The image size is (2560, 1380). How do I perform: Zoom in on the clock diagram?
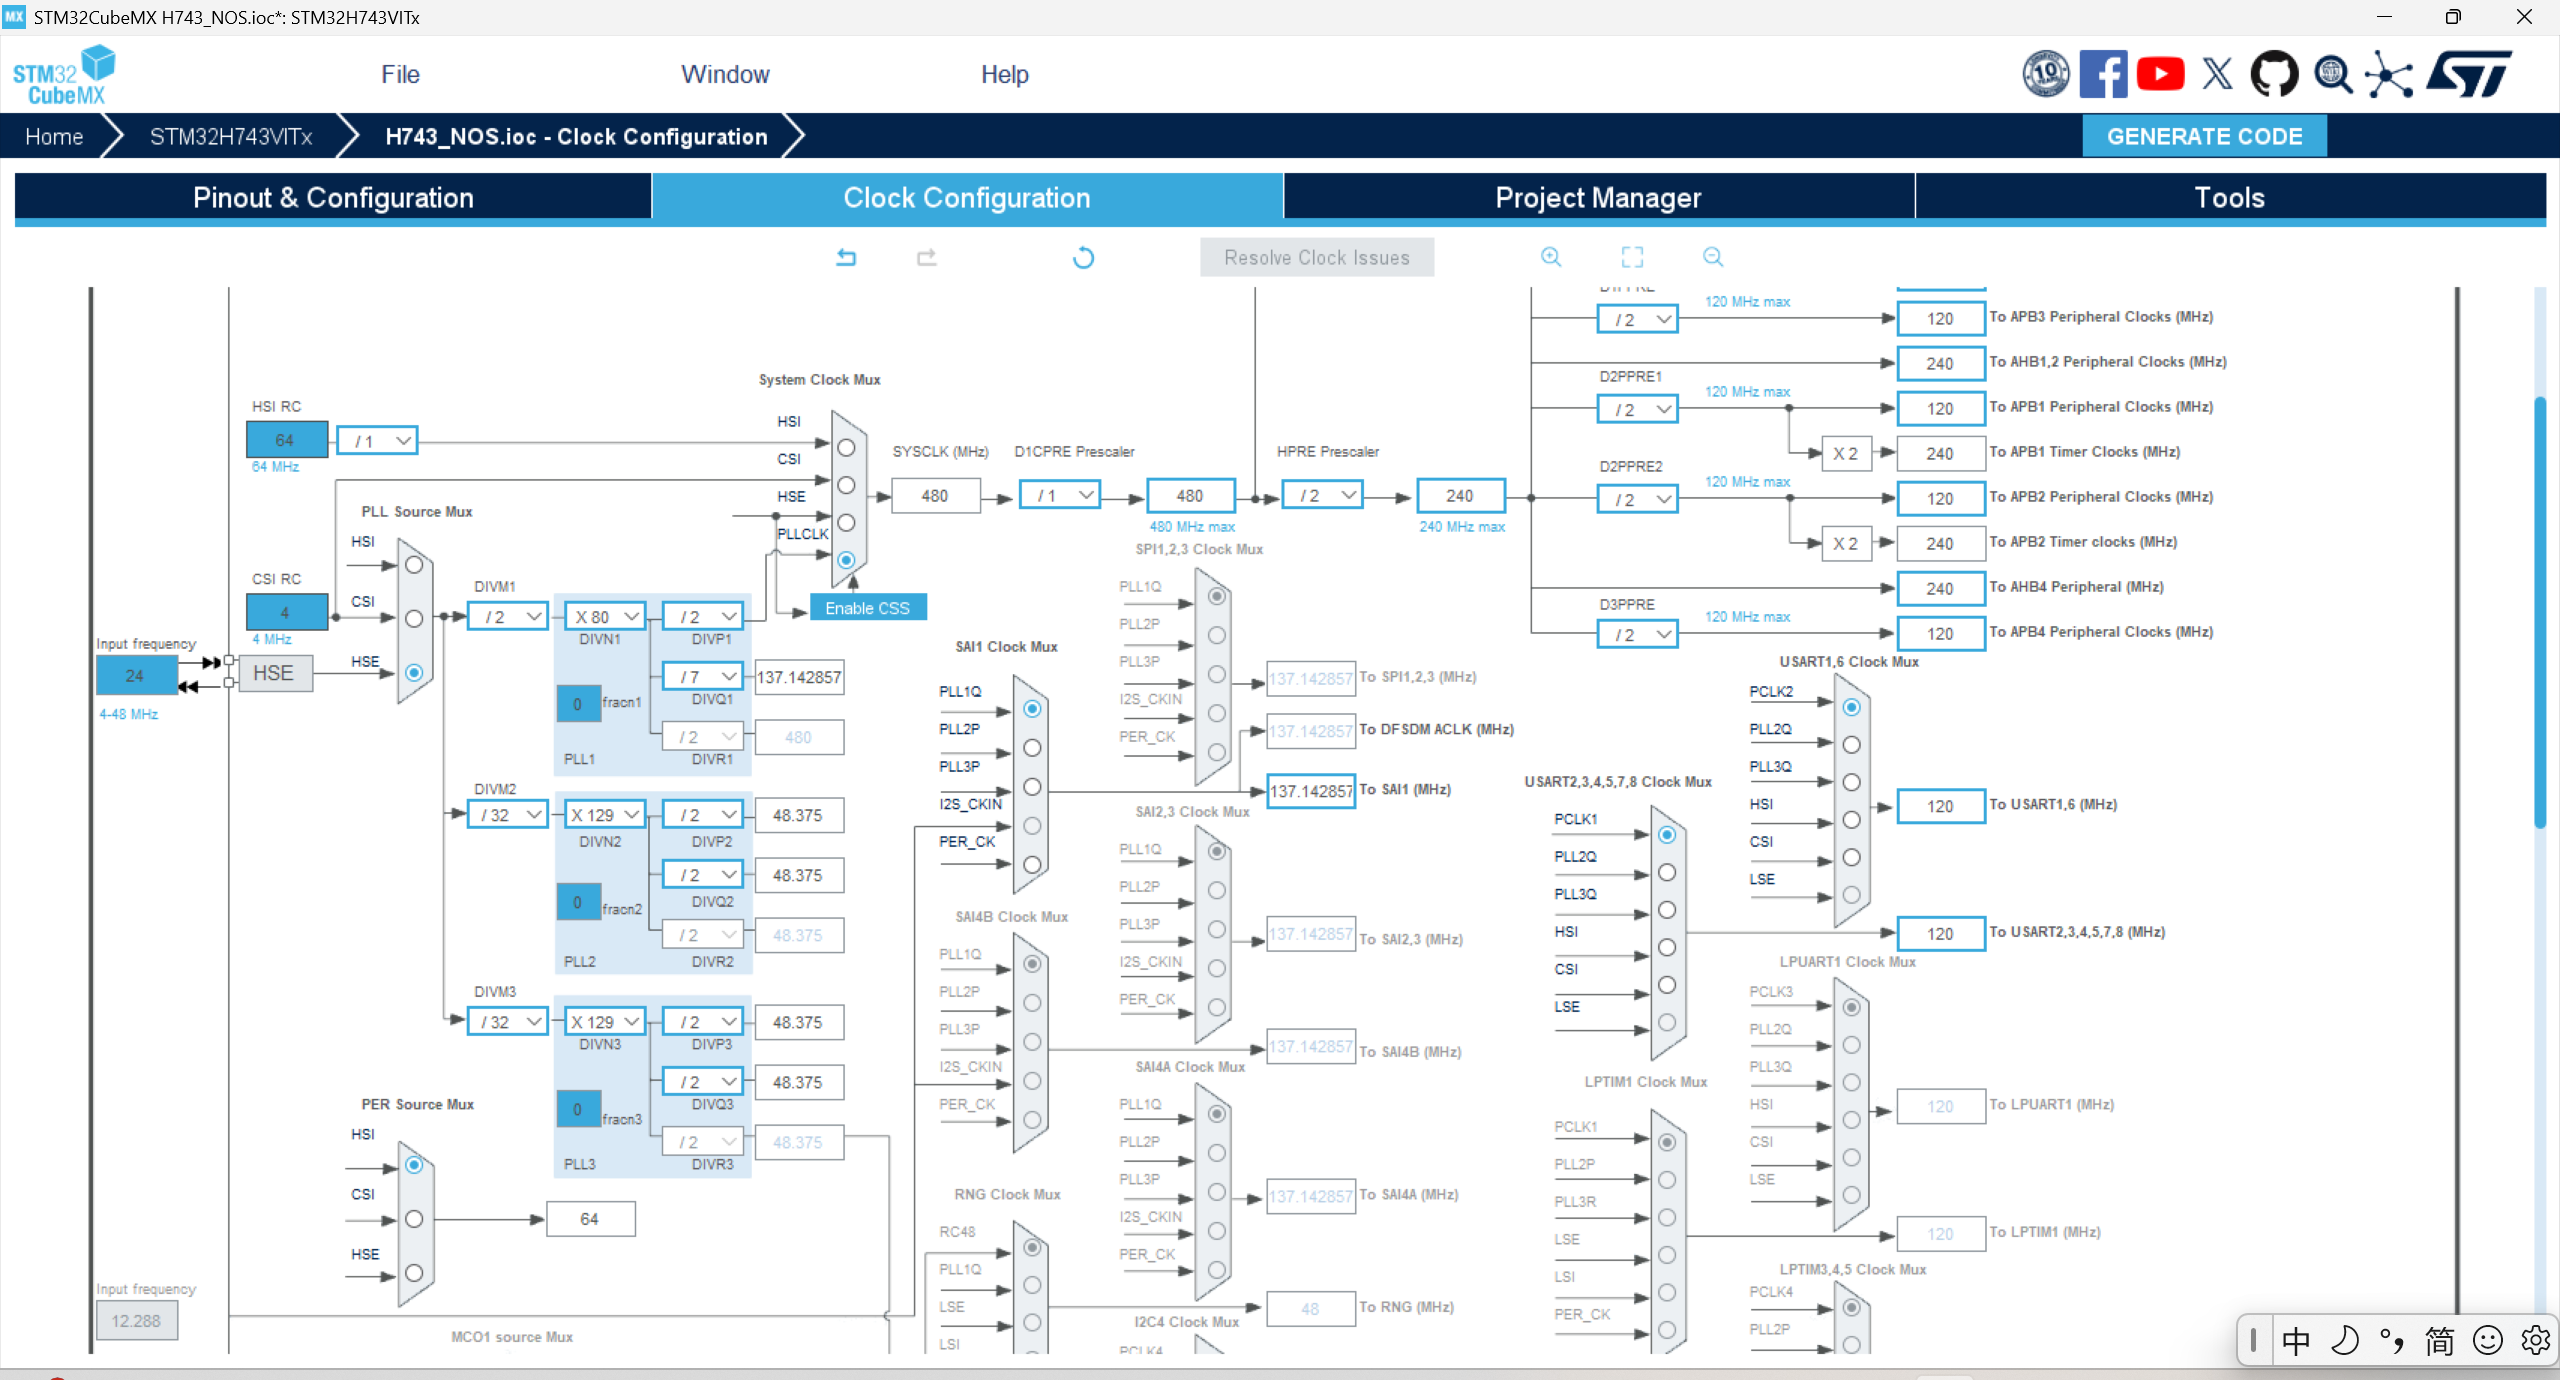(1551, 257)
